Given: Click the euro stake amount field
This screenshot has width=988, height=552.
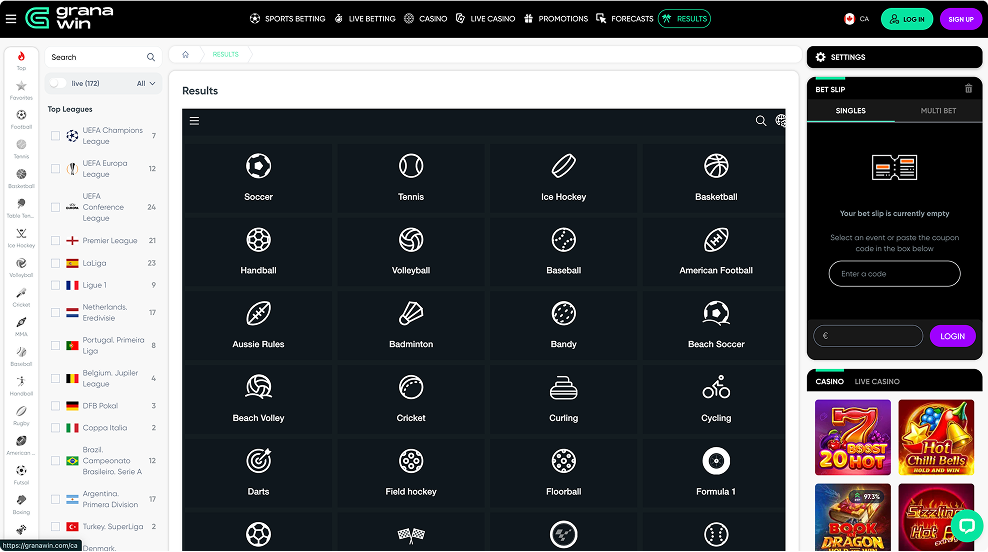Looking at the screenshot, I should pyautogui.click(x=868, y=336).
